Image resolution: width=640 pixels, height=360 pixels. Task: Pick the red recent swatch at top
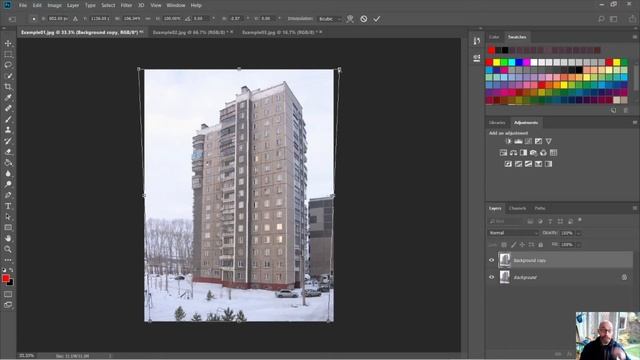(491, 50)
